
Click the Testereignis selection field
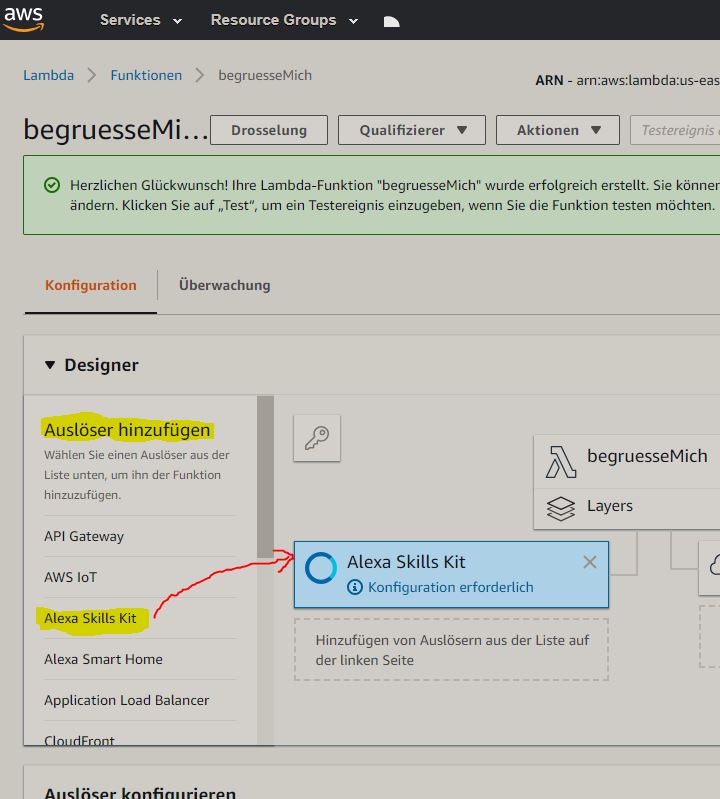(x=676, y=130)
